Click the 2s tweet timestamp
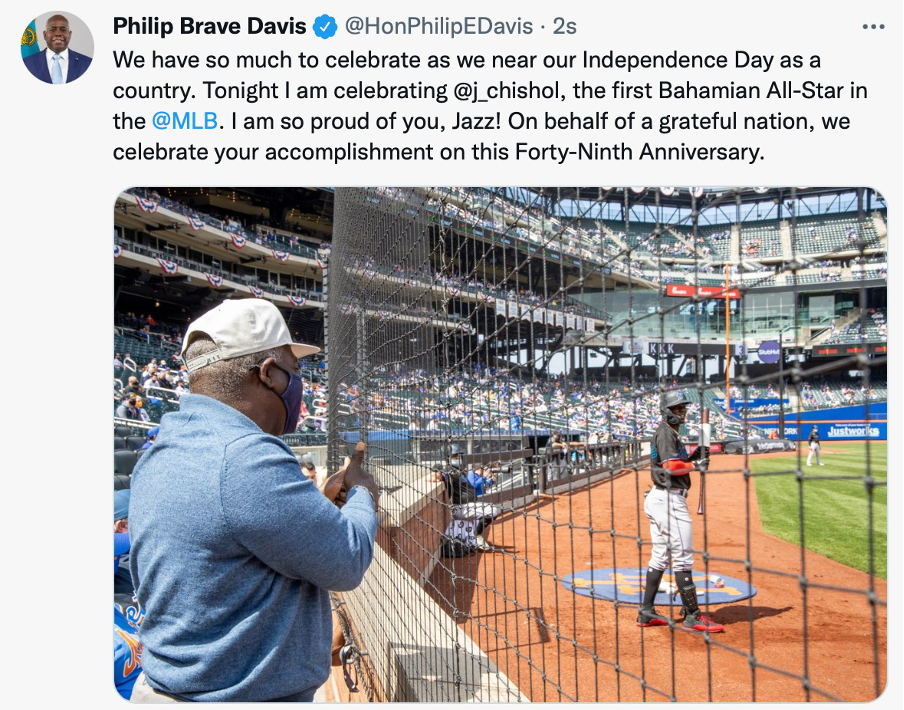The width and height of the screenshot is (904, 710). [564, 26]
